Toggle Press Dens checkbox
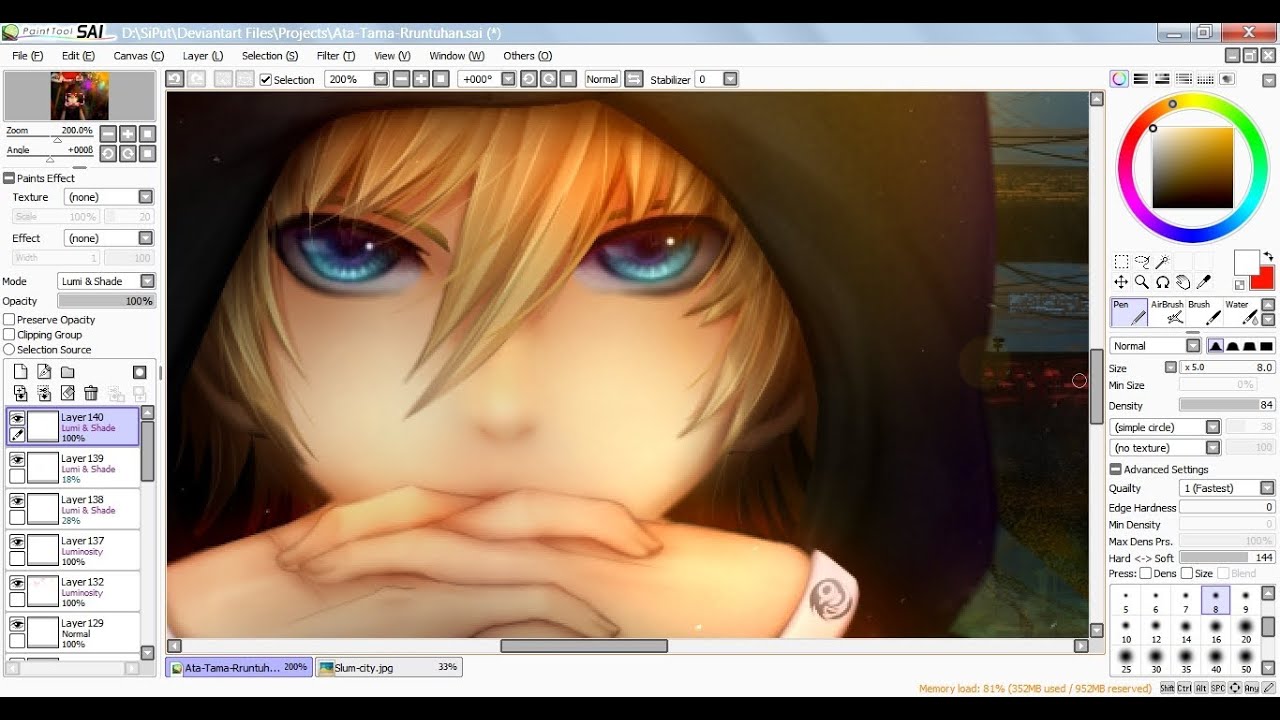Screen dimensions: 1280x720 [x=1146, y=574]
